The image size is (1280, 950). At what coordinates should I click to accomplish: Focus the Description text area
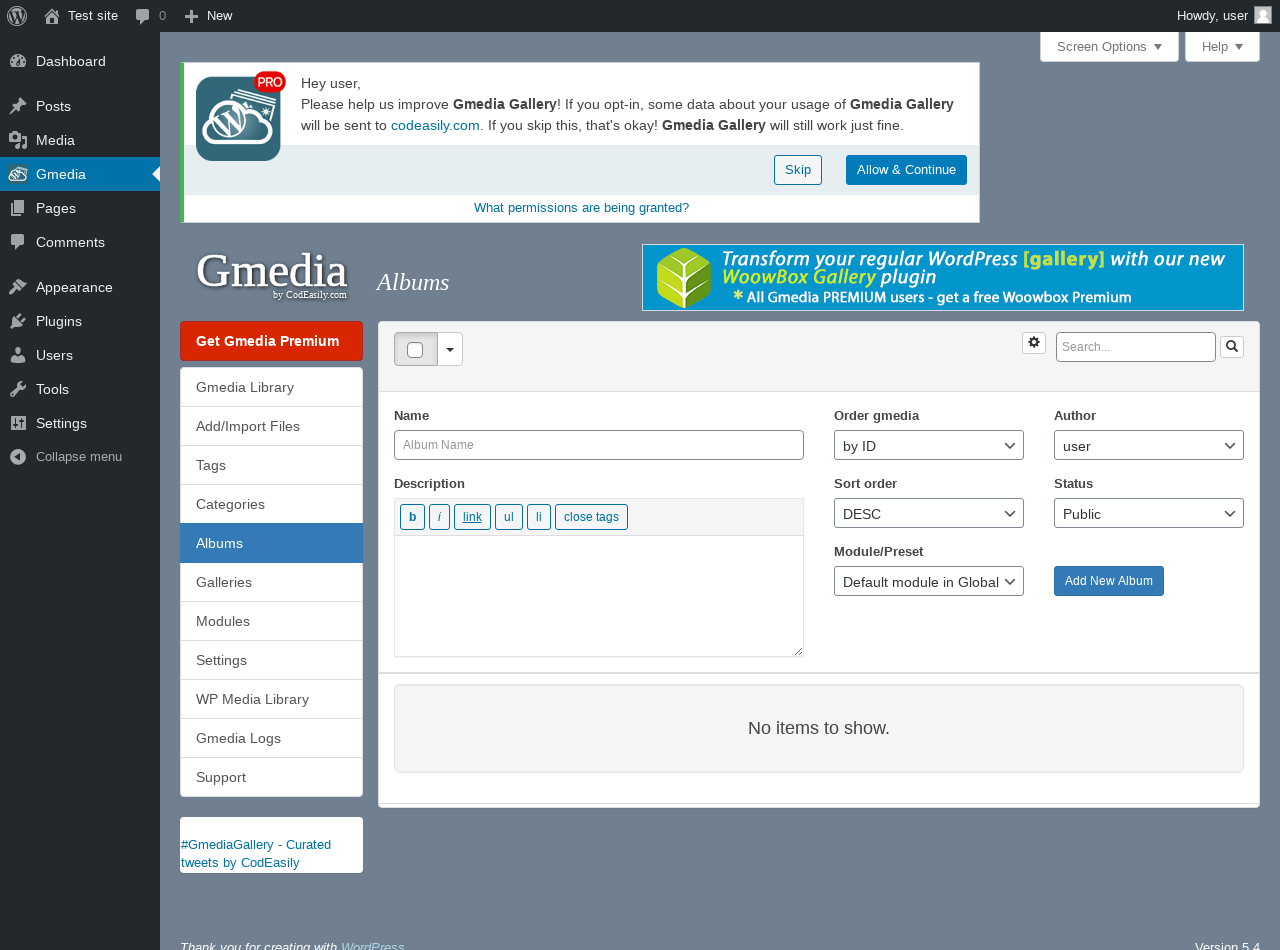(x=599, y=596)
